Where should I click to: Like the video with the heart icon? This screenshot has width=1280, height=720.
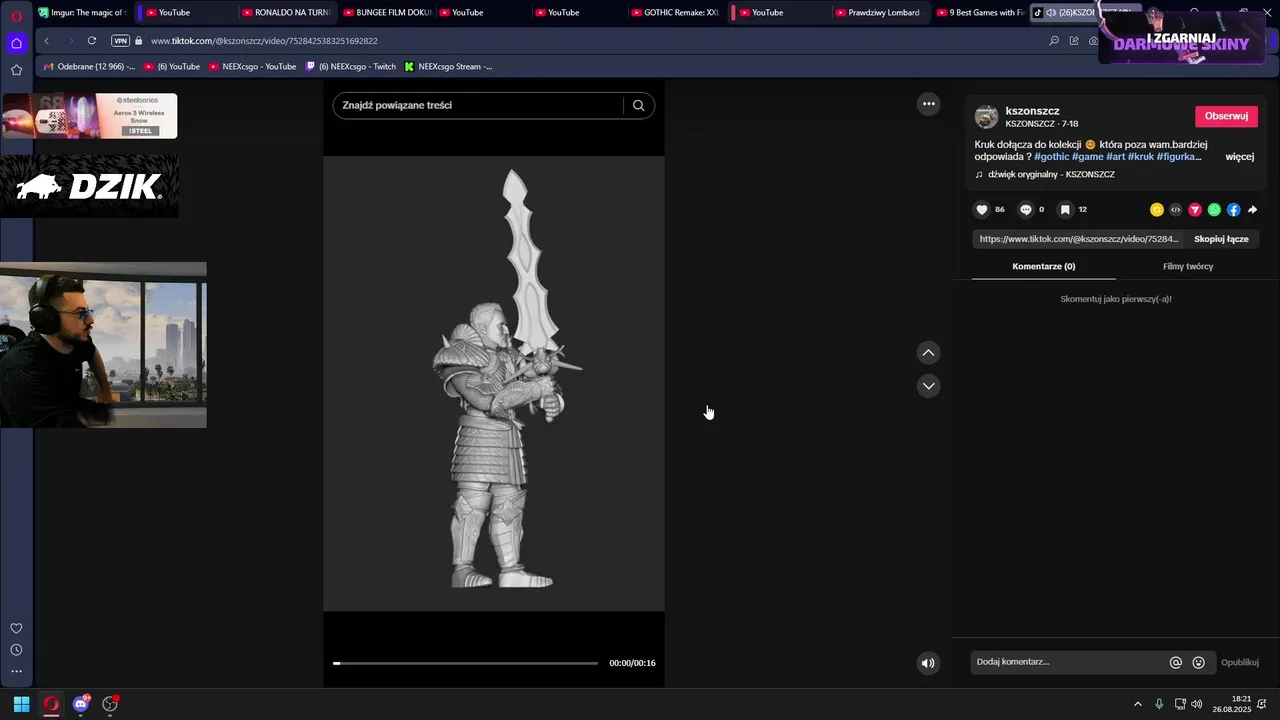pos(982,210)
